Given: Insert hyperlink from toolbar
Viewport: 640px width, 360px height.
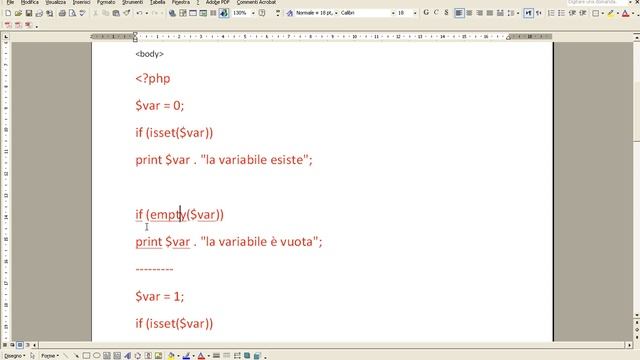Looking at the screenshot, I should [x=172, y=13].
